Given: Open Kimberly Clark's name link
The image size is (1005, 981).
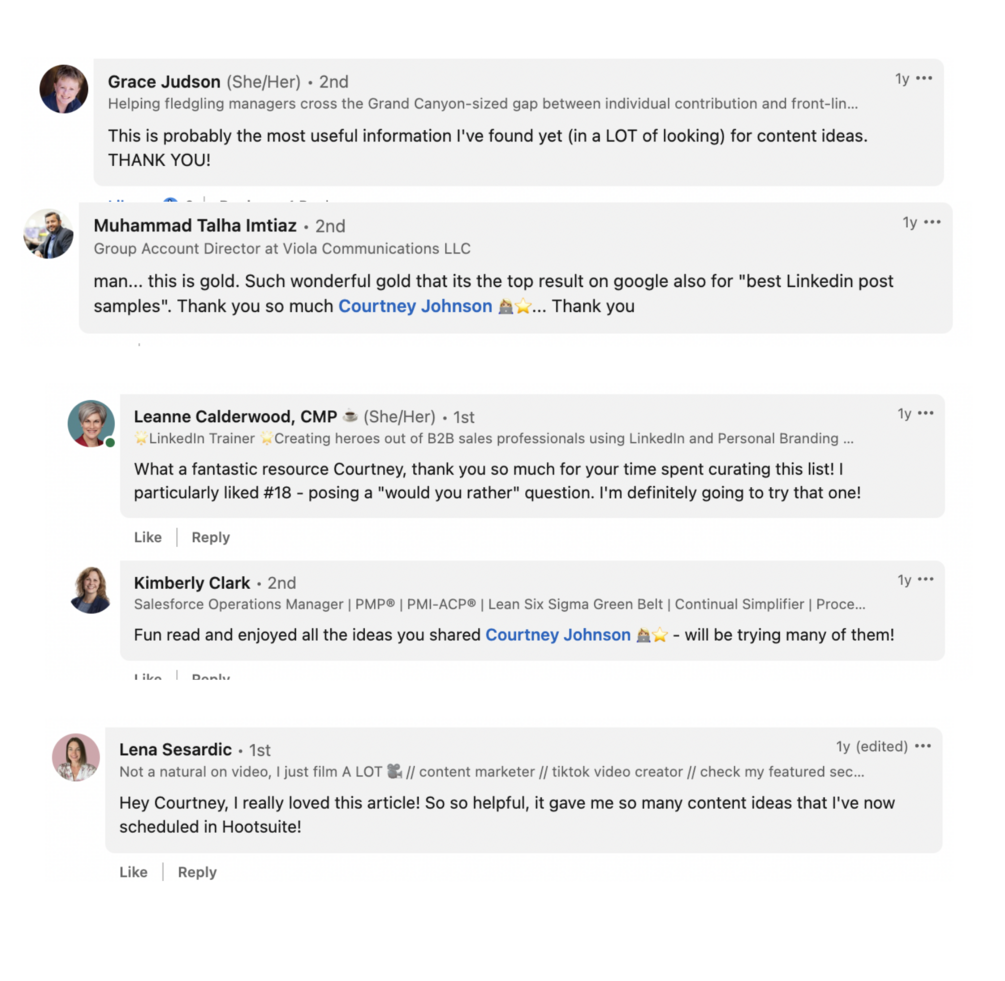Looking at the screenshot, I should point(191,583).
